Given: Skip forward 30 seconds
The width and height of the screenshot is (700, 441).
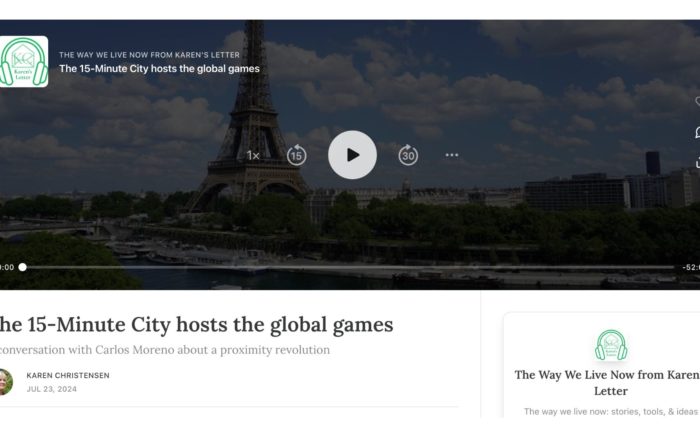Looking at the screenshot, I should click(x=408, y=155).
